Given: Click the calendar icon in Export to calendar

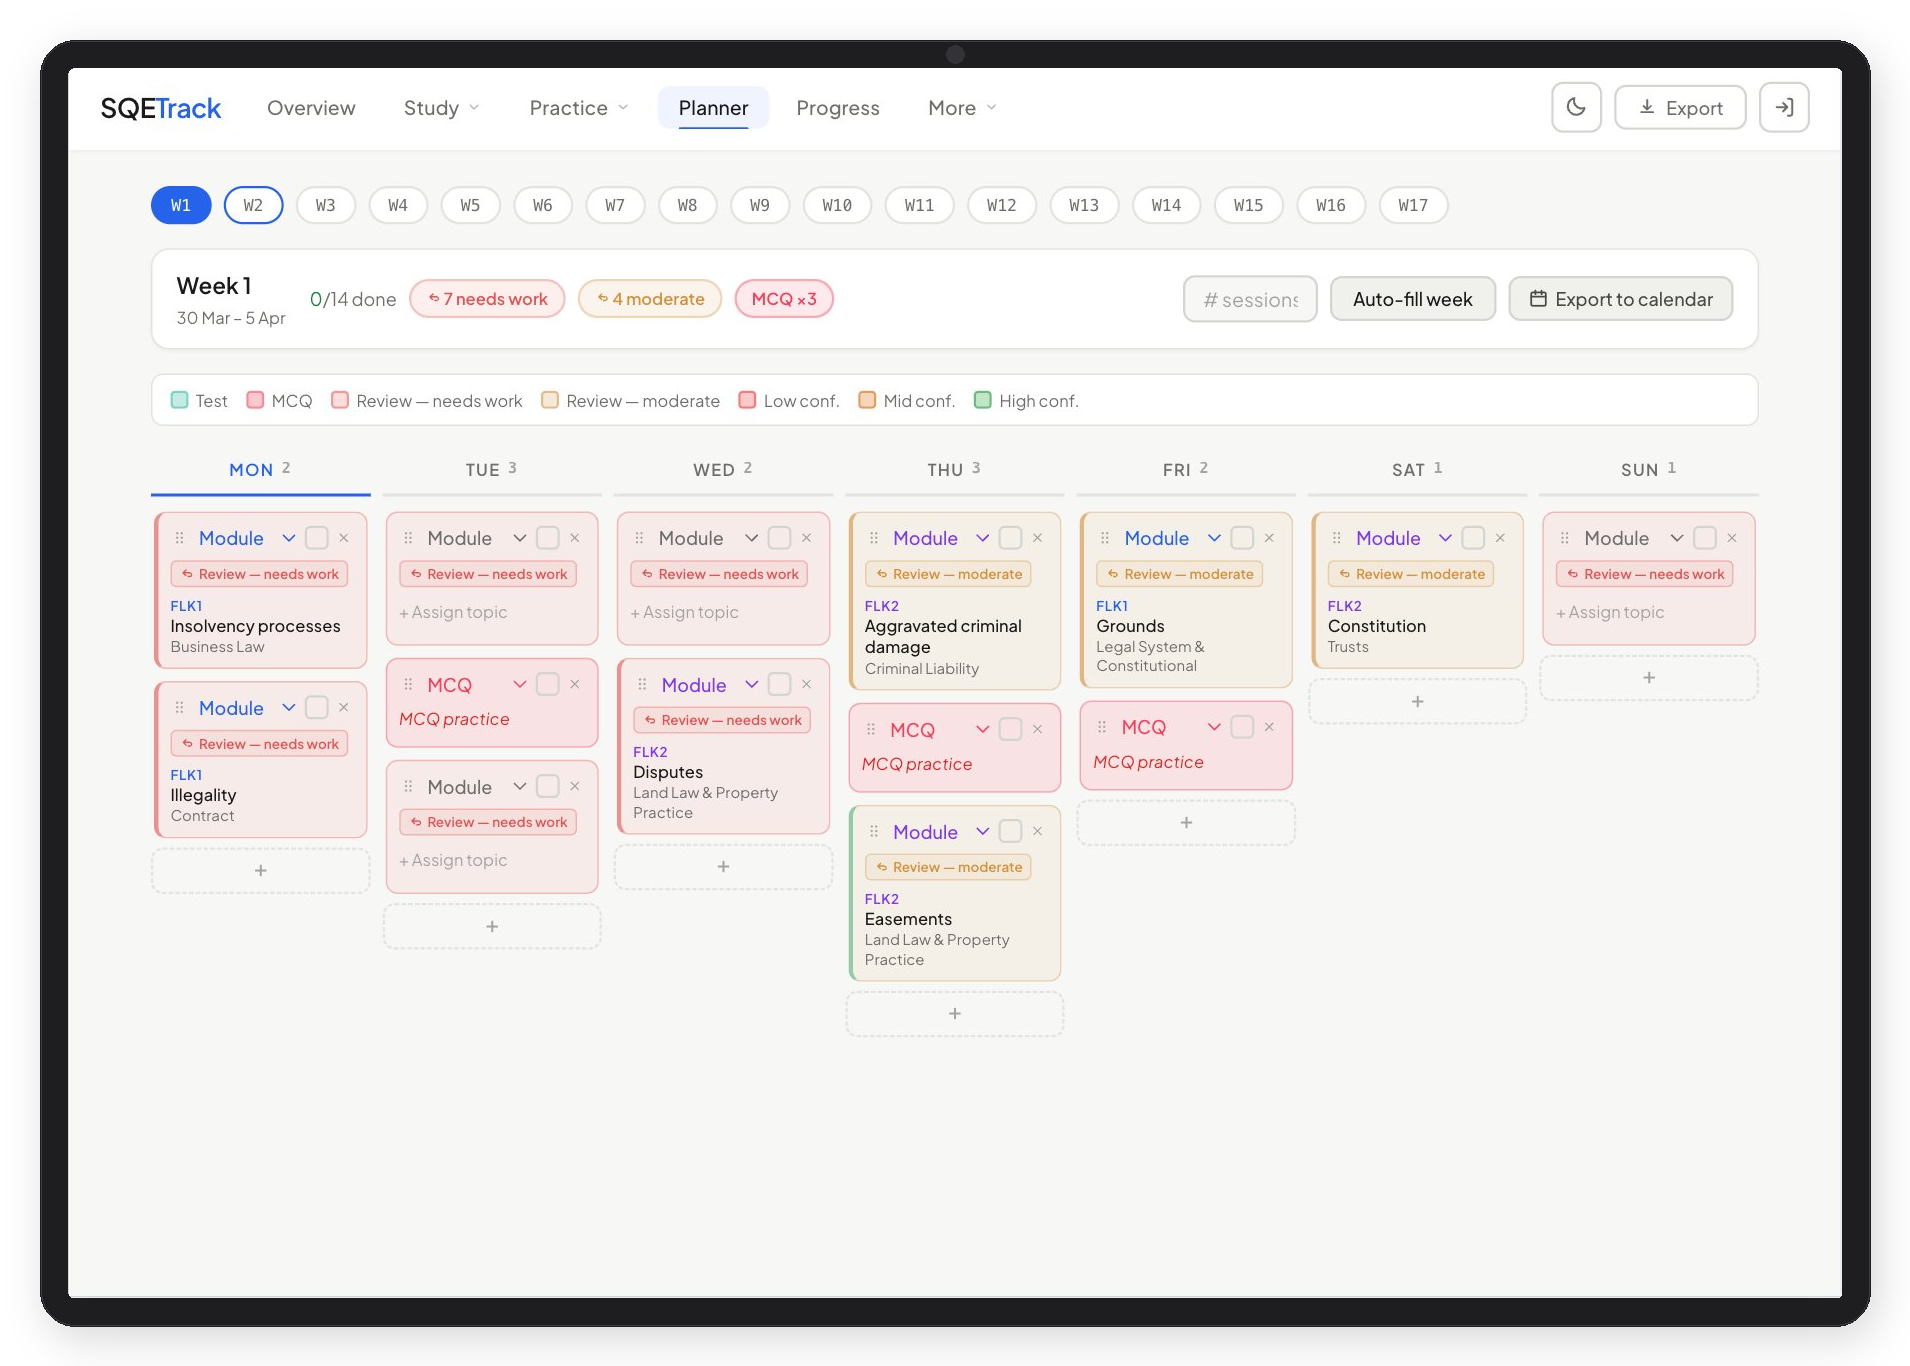Looking at the screenshot, I should 1540,298.
